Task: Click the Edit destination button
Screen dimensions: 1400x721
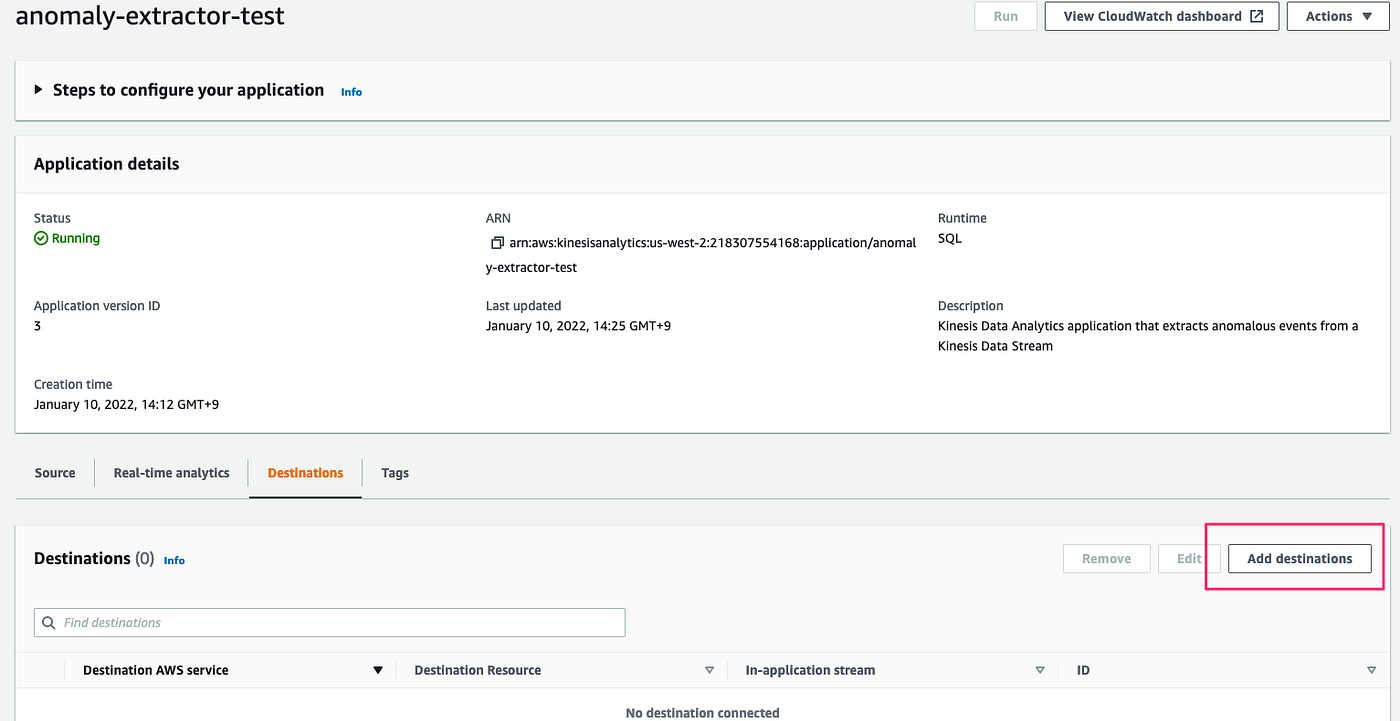Action: click(x=1189, y=559)
